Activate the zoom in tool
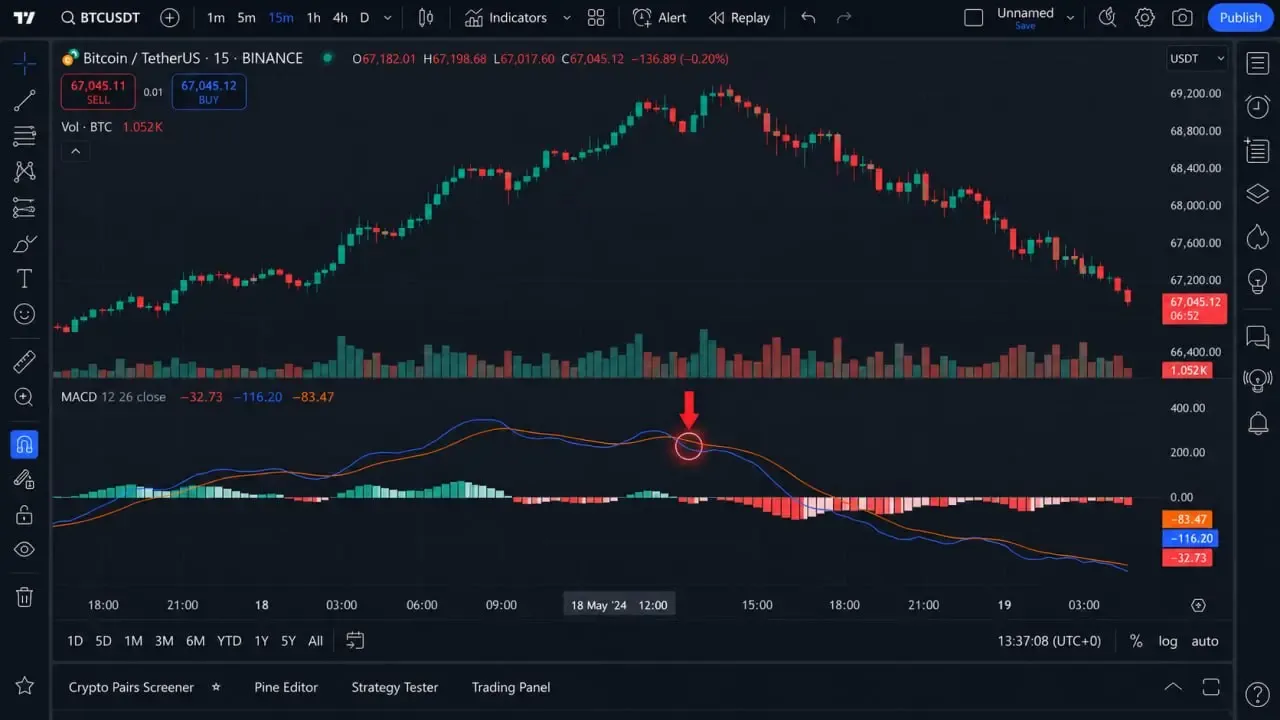This screenshot has width=1280, height=720. pyautogui.click(x=25, y=397)
